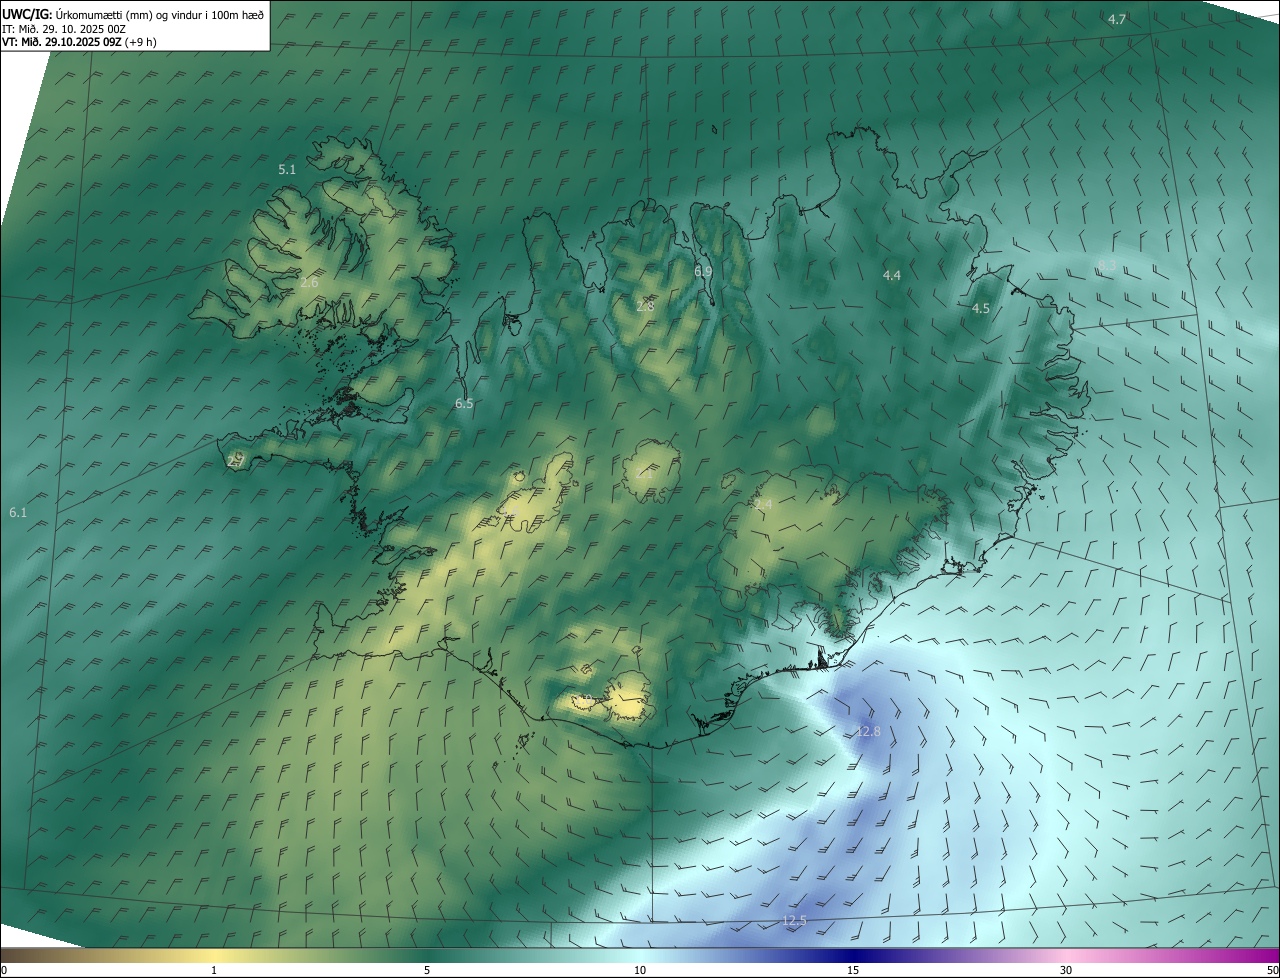
Task: Click the 2.6 value label on the Westfjords
Action: click(309, 283)
